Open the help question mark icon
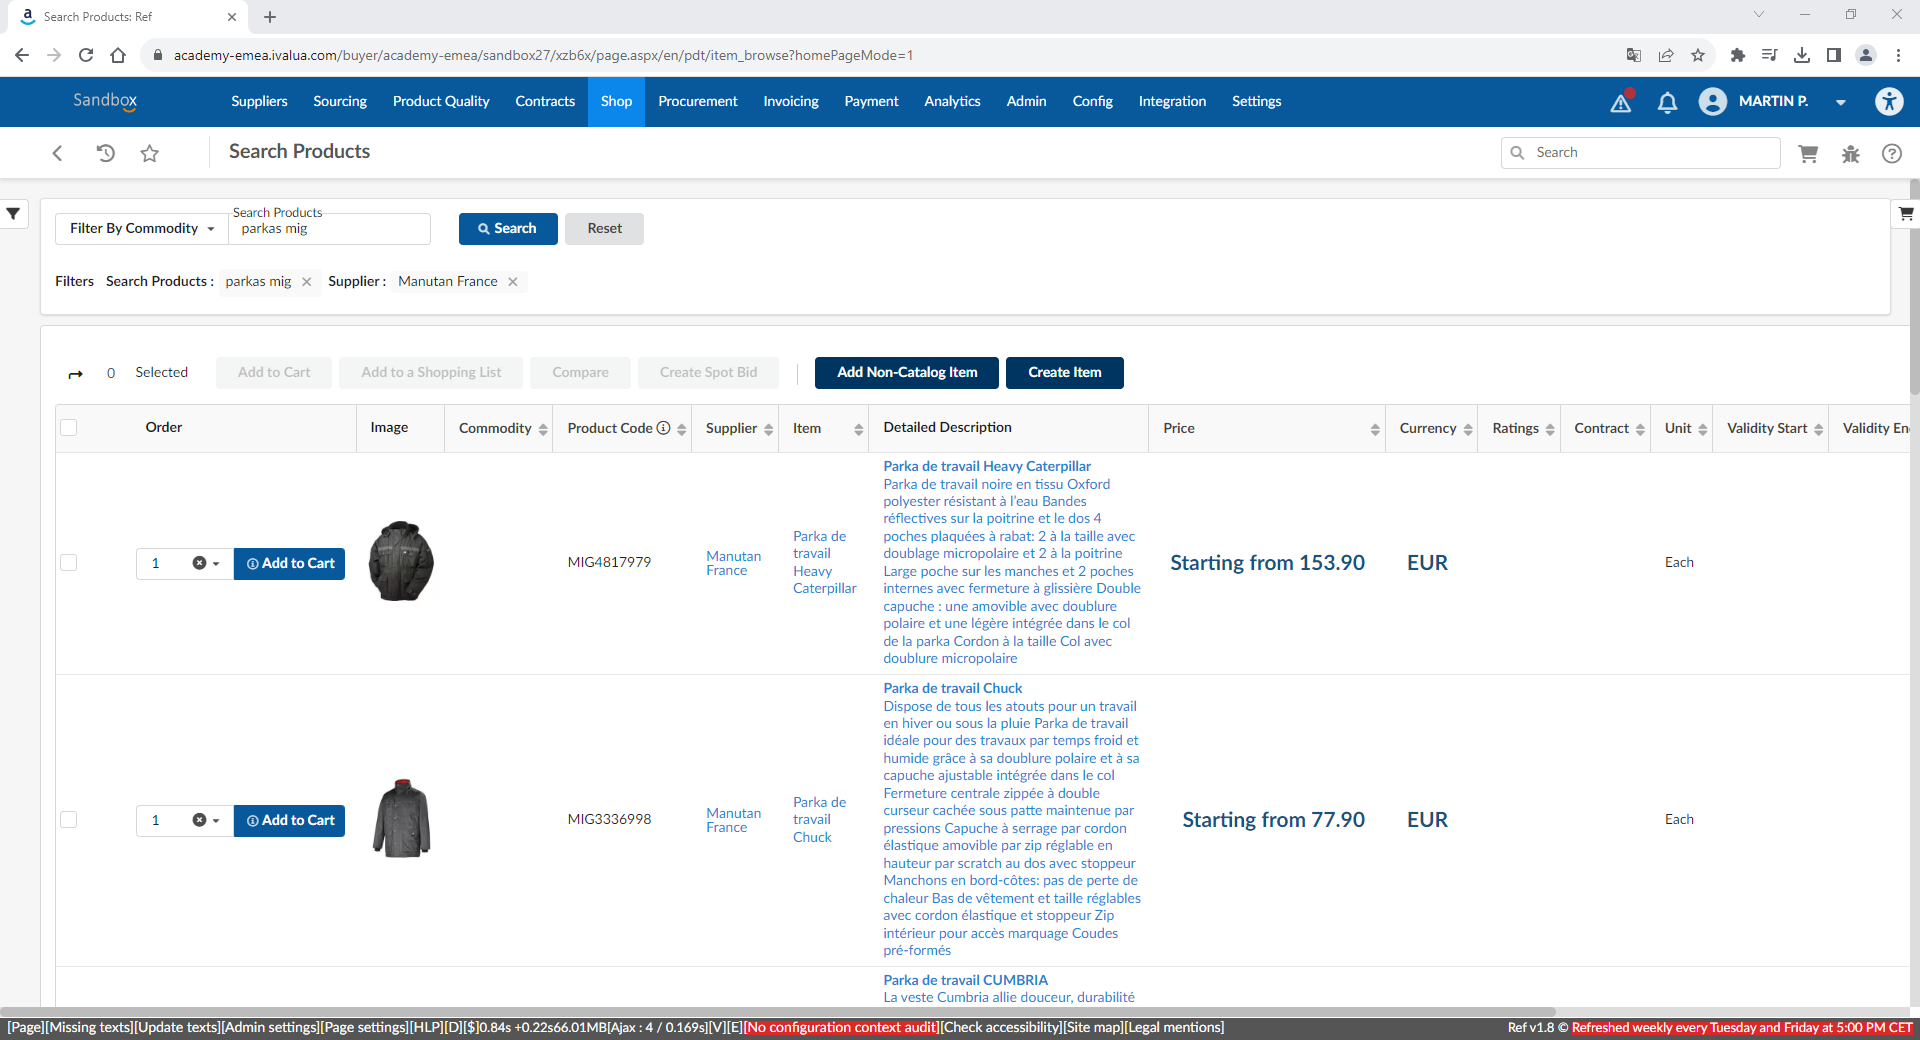 (1892, 153)
